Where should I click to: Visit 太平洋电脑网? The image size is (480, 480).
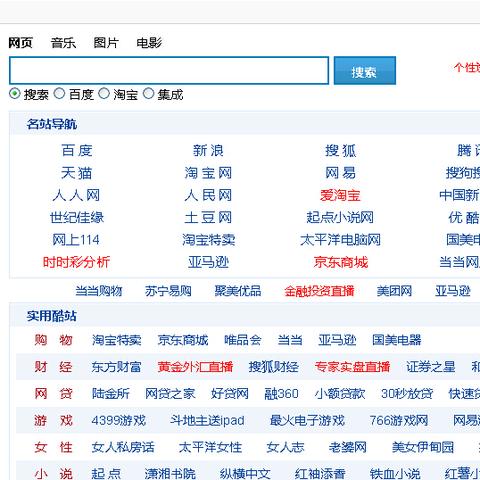pos(340,240)
